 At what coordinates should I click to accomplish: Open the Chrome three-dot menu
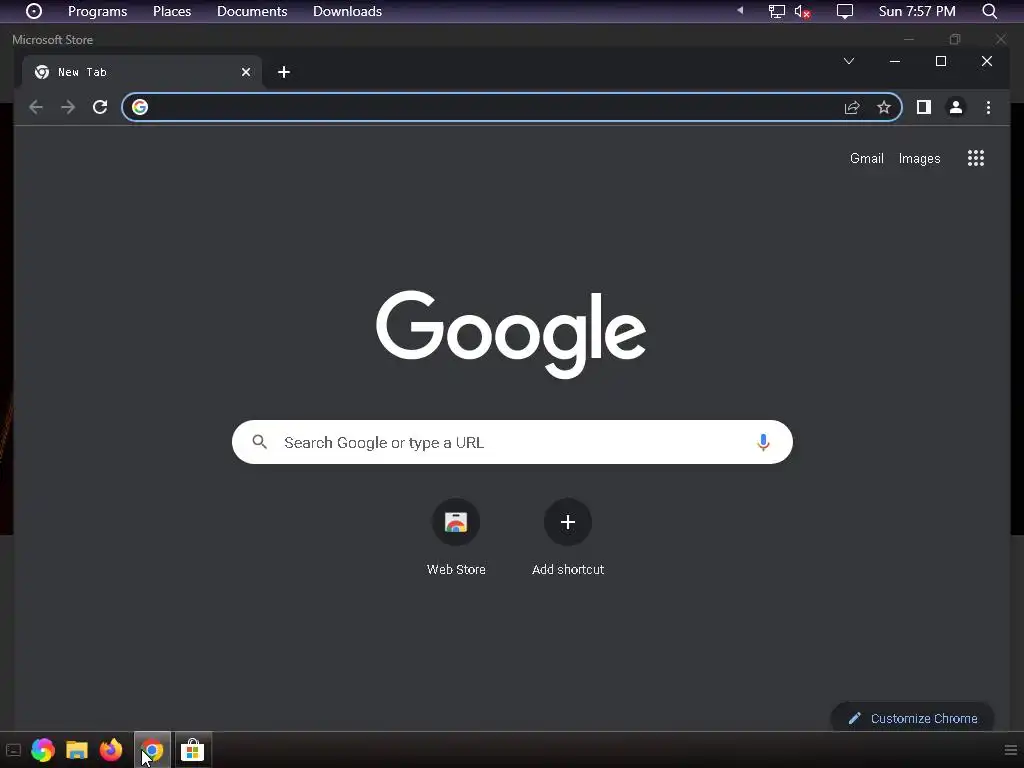tap(988, 107)
